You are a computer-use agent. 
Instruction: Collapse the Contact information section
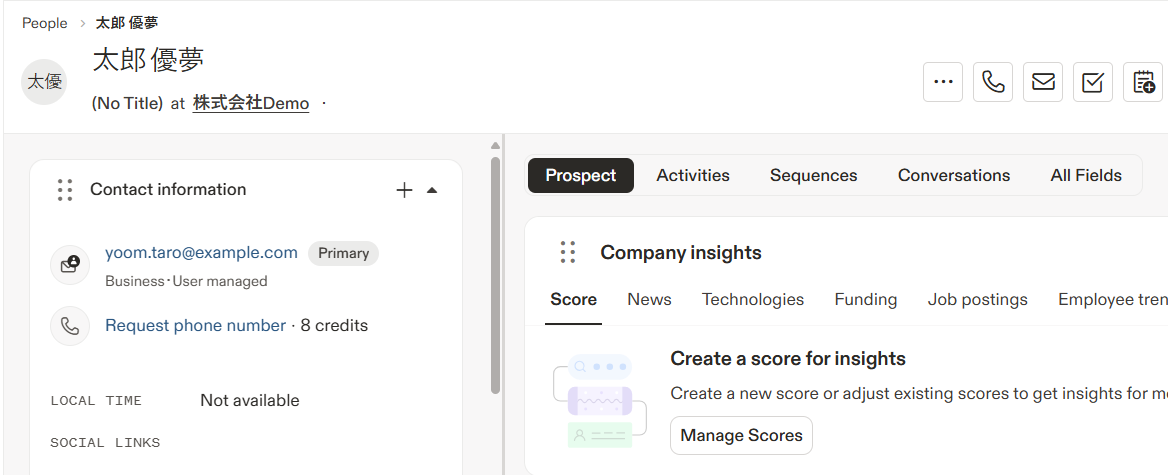[432, 190]
